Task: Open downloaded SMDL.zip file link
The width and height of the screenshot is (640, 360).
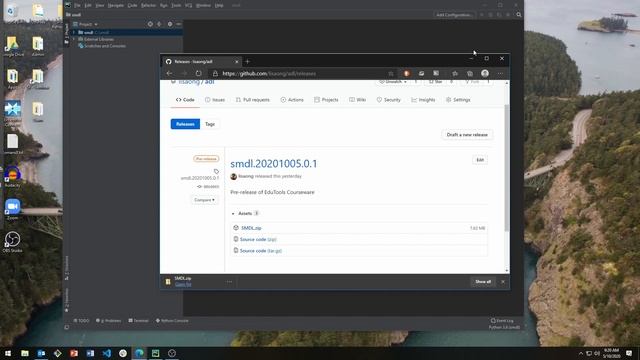Action: click(x=183, y=284)
